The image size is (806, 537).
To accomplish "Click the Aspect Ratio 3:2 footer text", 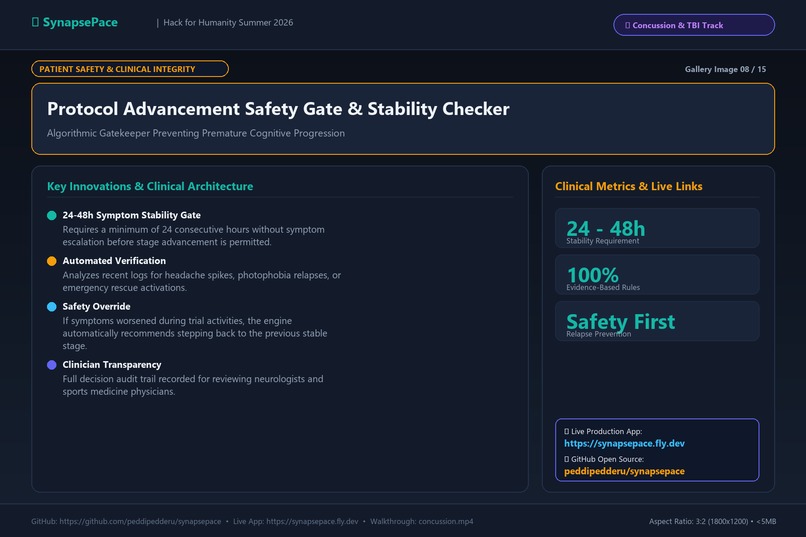I will 712,521.
